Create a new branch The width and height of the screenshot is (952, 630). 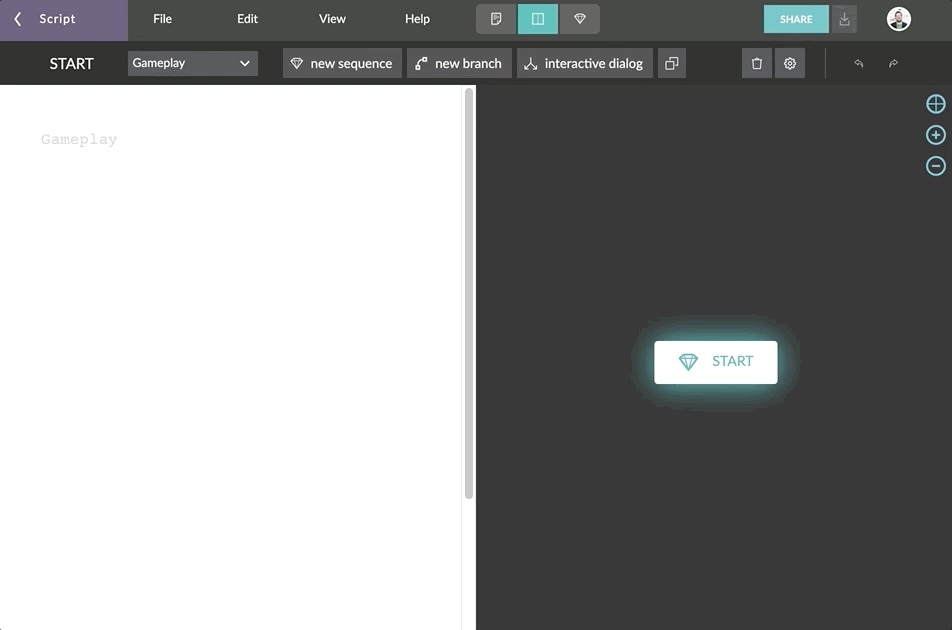(459, 63)
